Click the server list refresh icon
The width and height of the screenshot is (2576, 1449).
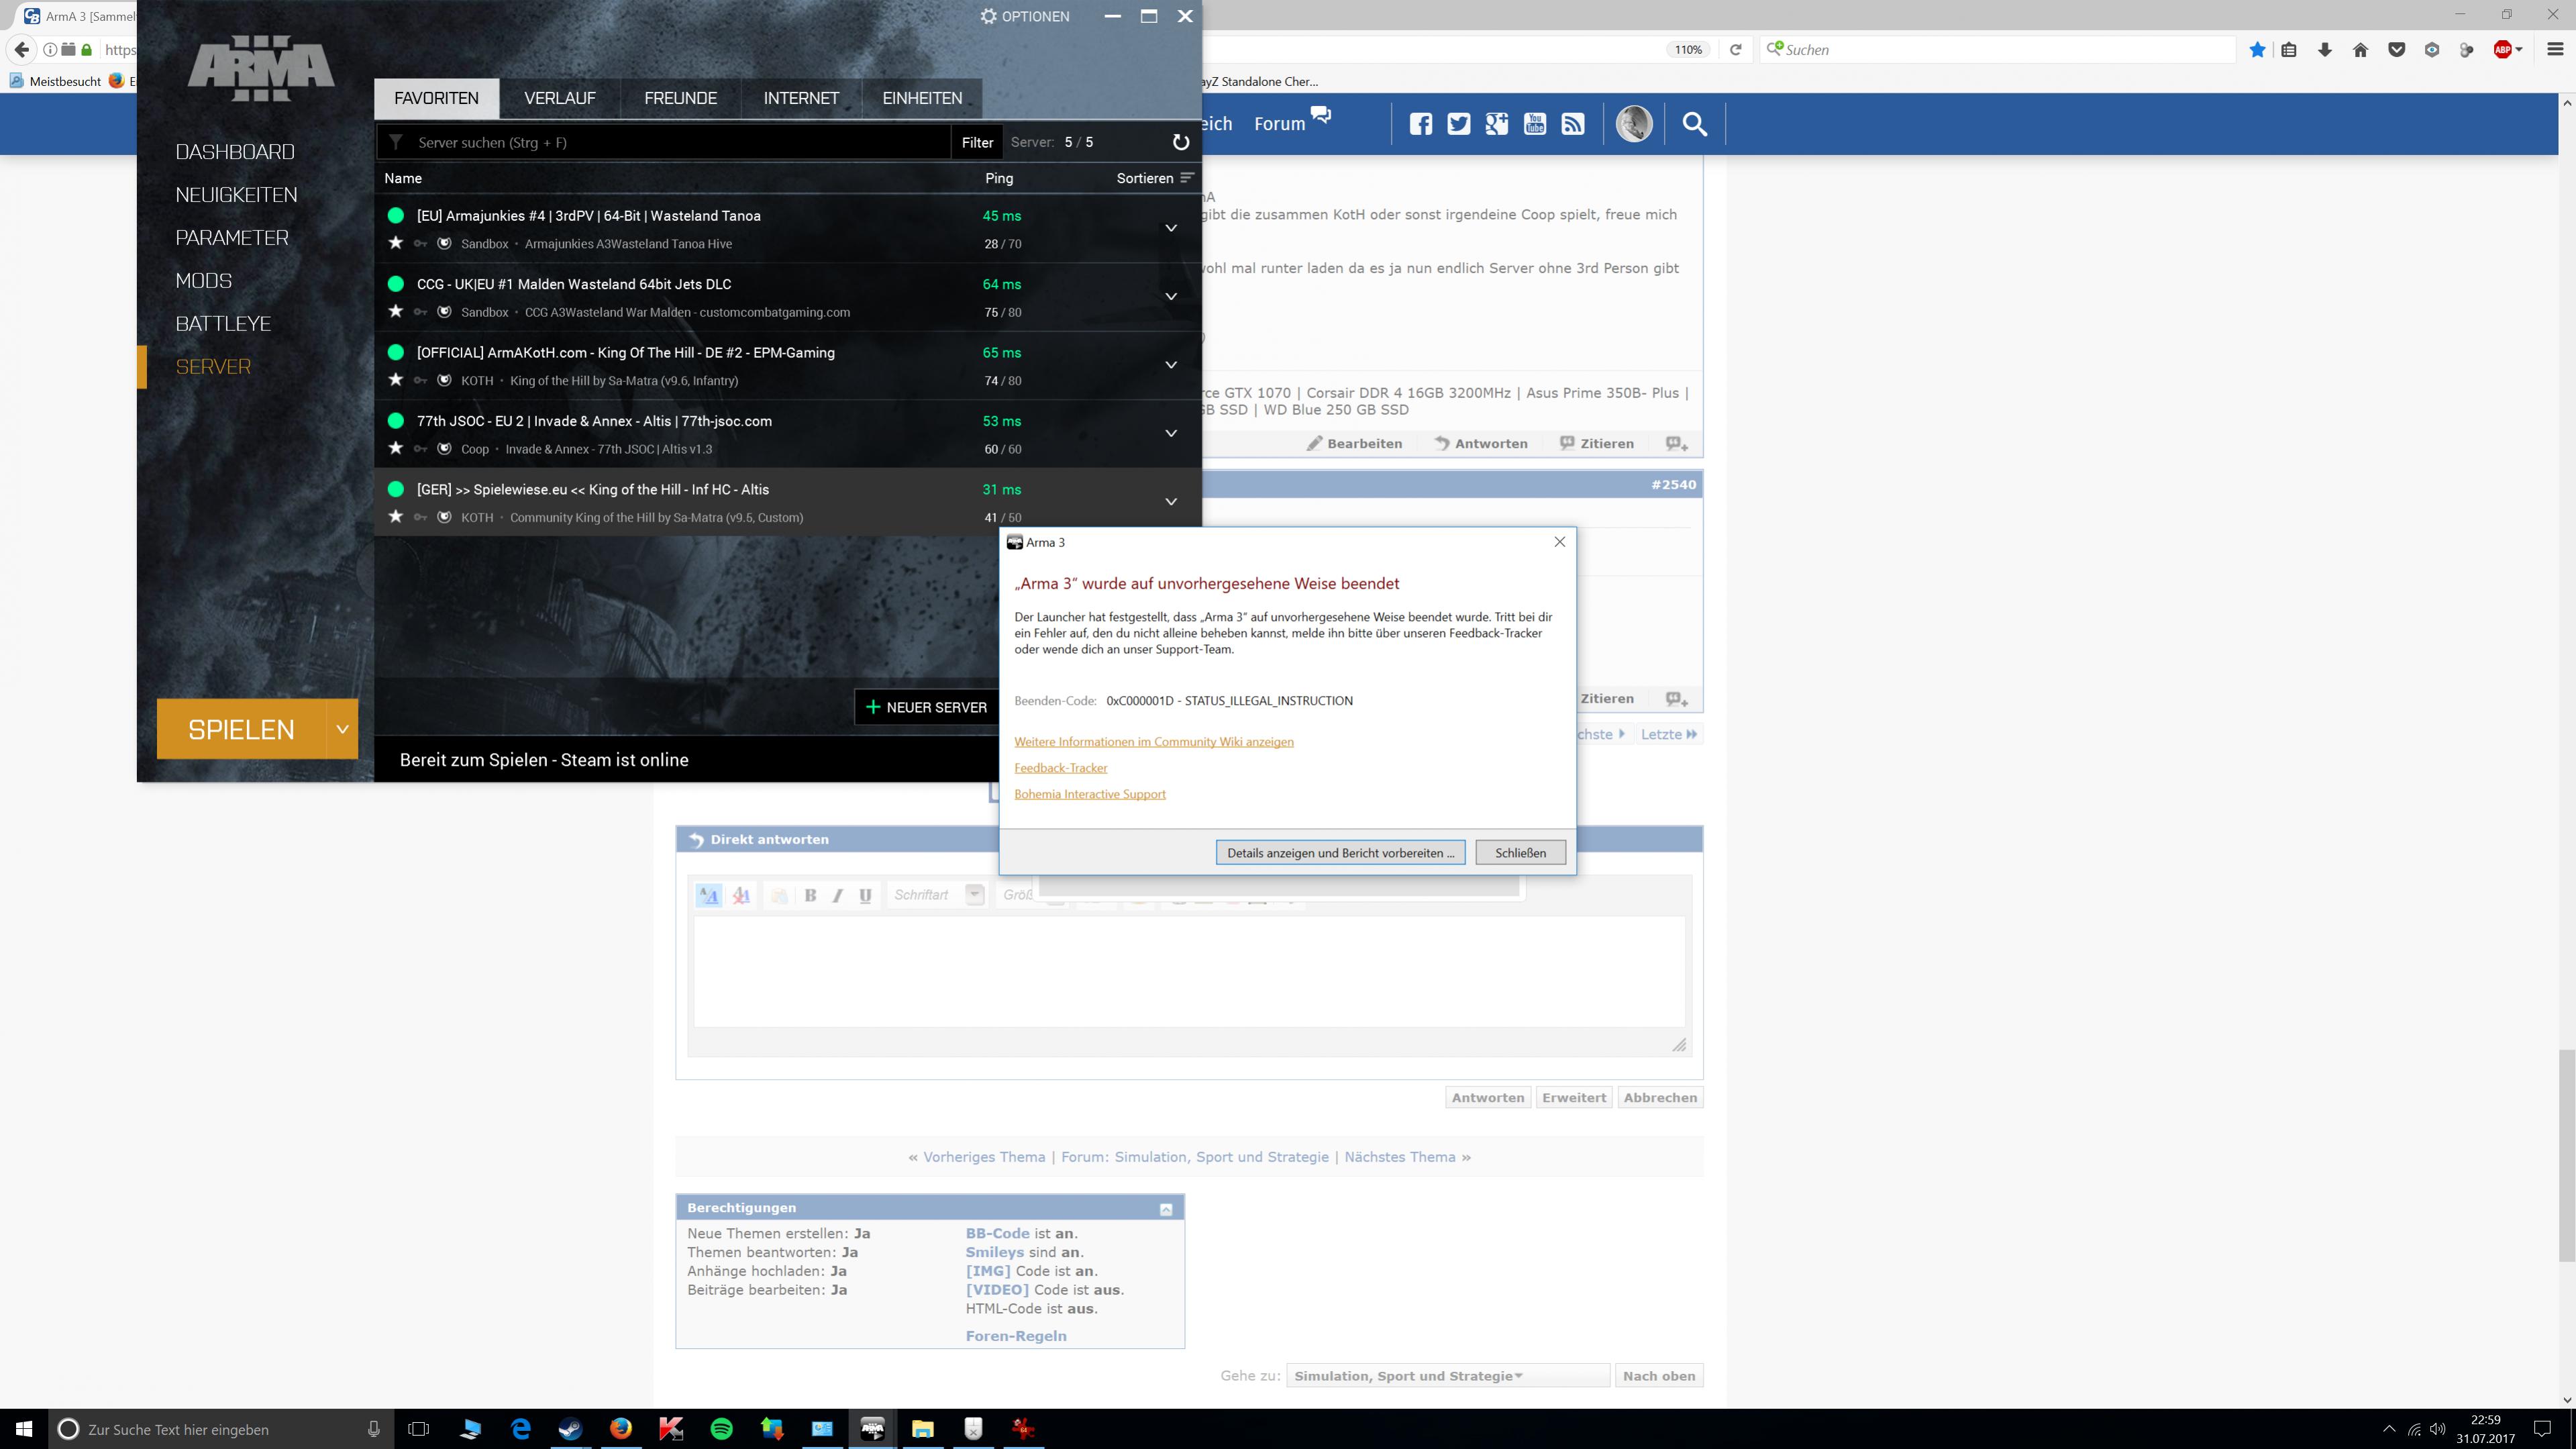[x=1180, y=142]
